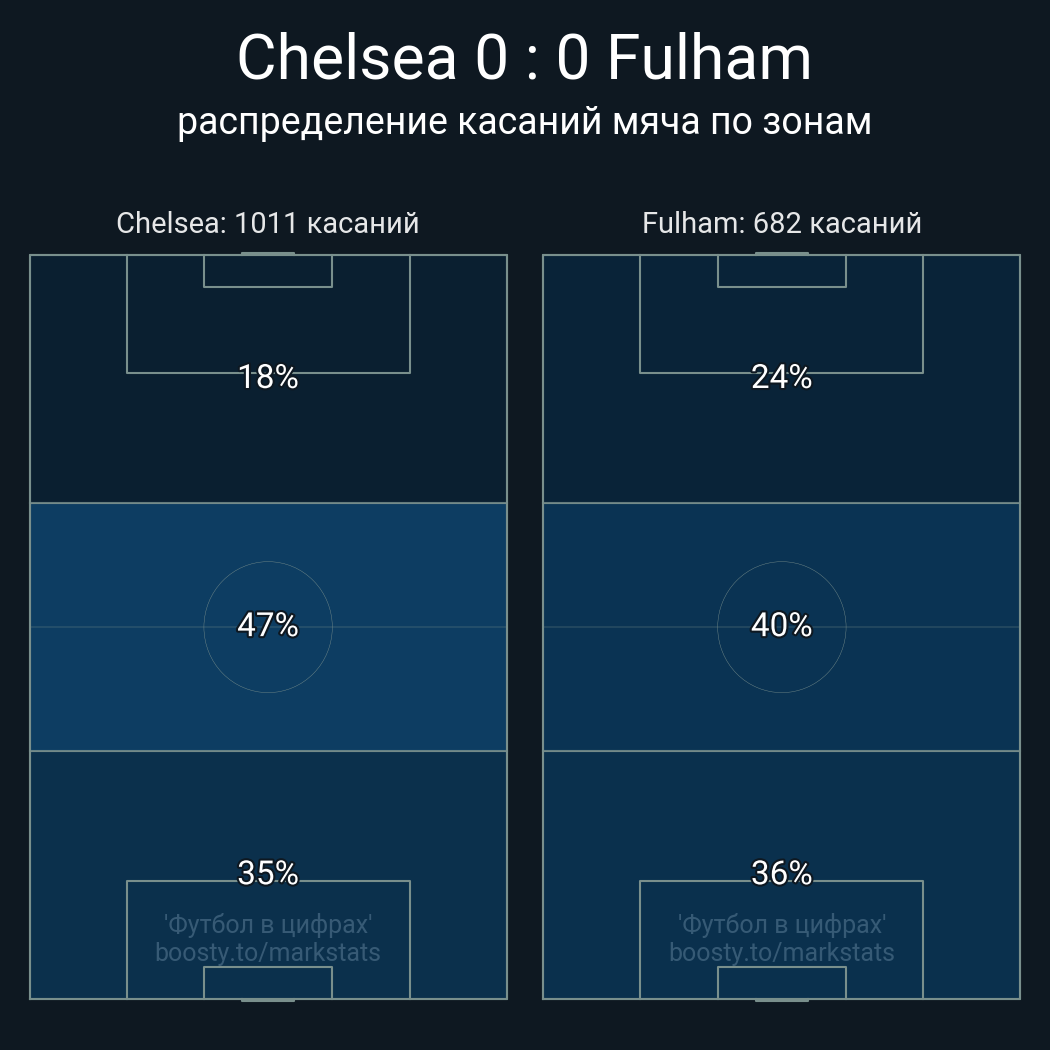
Task: Click Chelsea's 47% midfield label
Action: 268,625
